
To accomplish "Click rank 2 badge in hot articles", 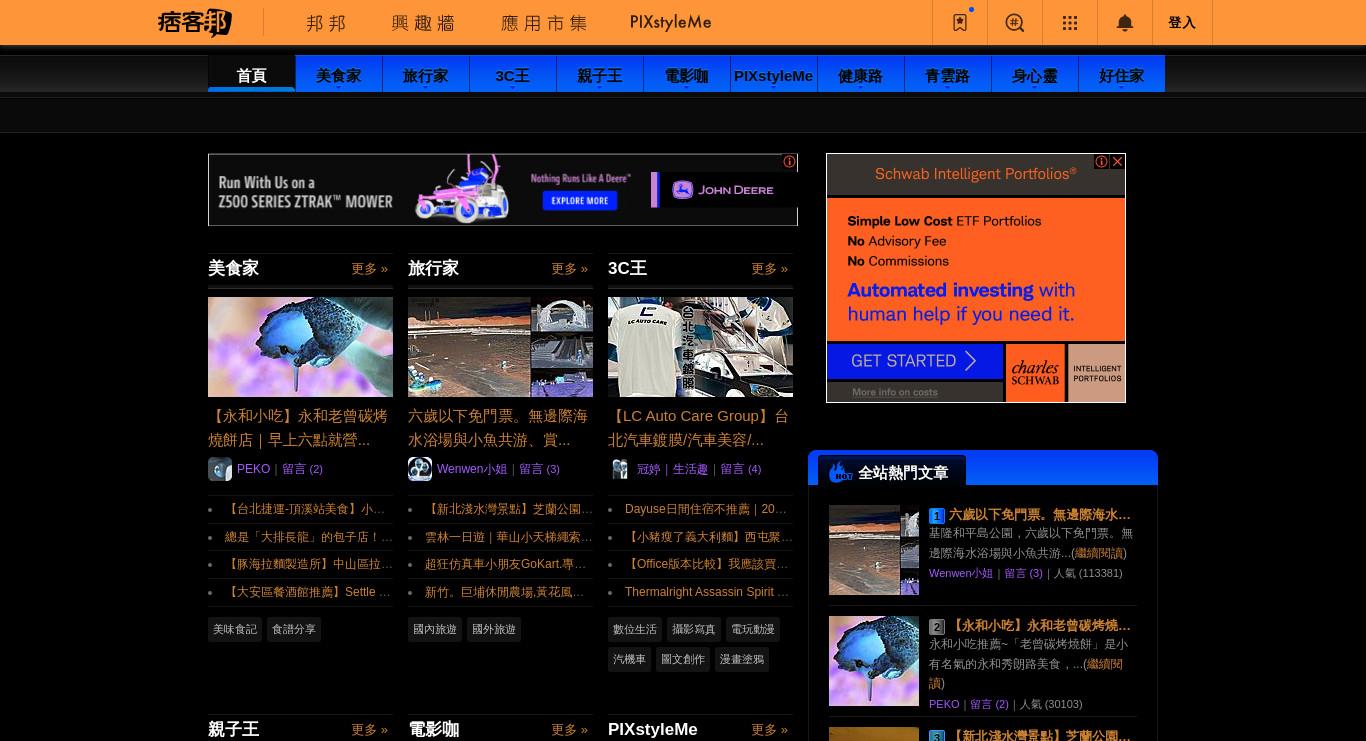I will pos(936,627).
